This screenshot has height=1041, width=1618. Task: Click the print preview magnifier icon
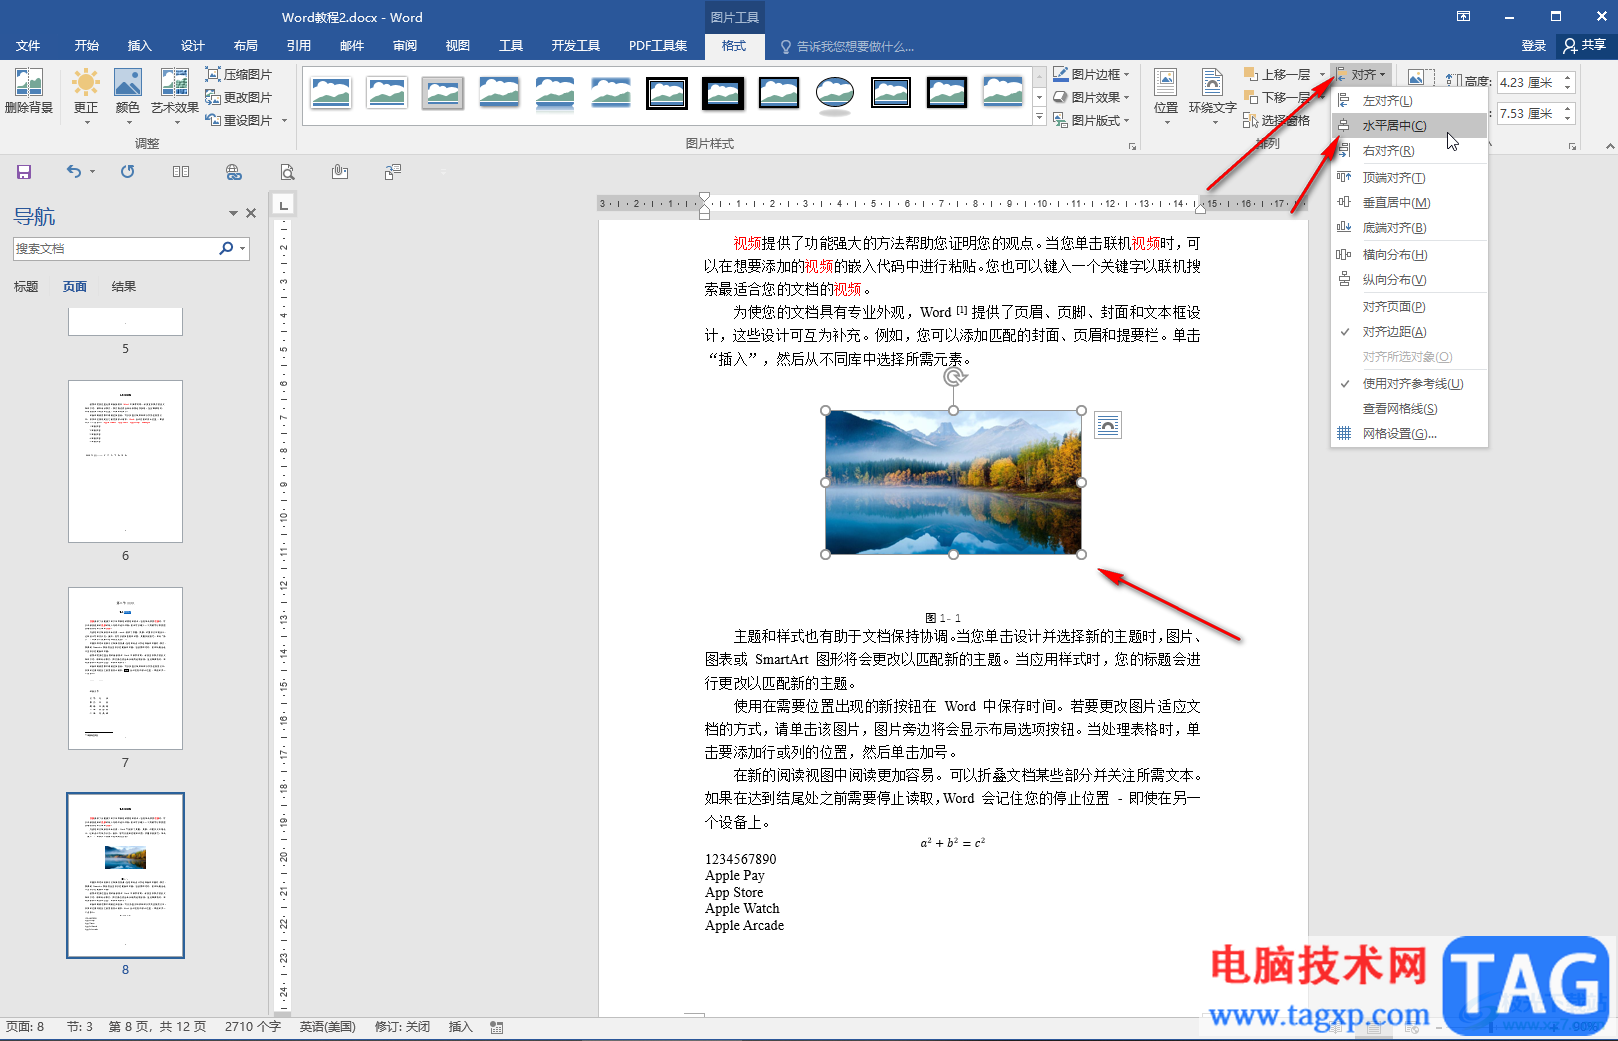pyautogui.click(x=287, y=172)
